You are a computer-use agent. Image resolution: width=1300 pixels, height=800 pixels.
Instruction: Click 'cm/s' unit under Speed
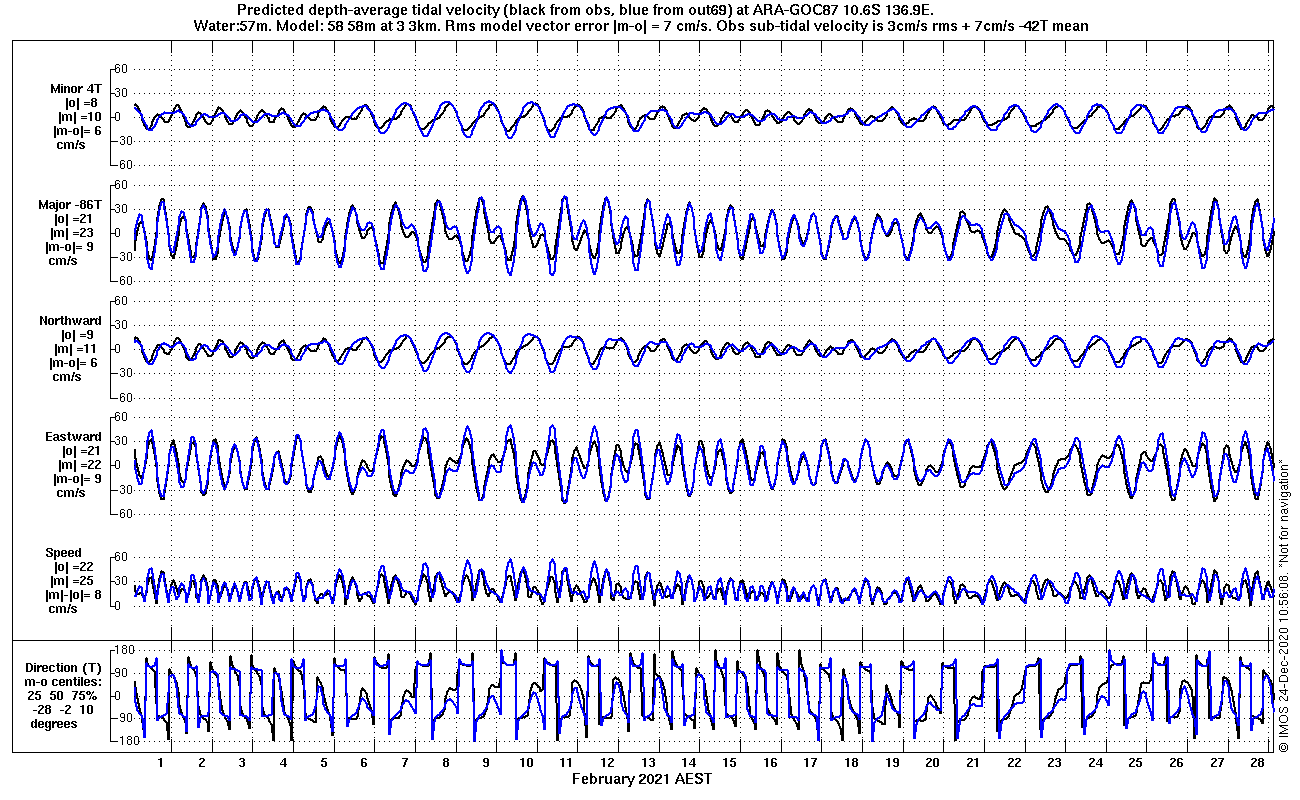64,609
